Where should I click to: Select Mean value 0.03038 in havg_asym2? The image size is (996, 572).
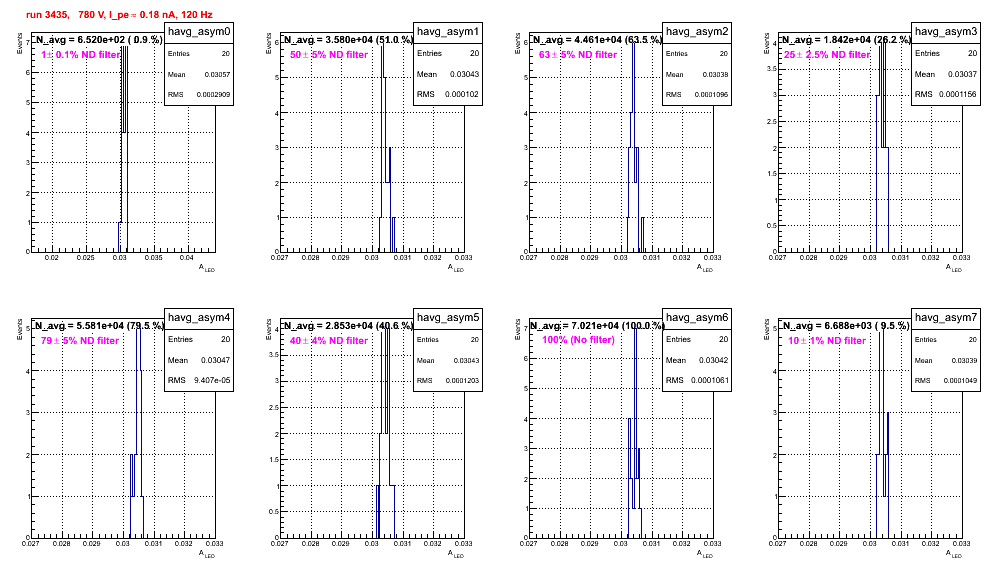tap(715, 74)
